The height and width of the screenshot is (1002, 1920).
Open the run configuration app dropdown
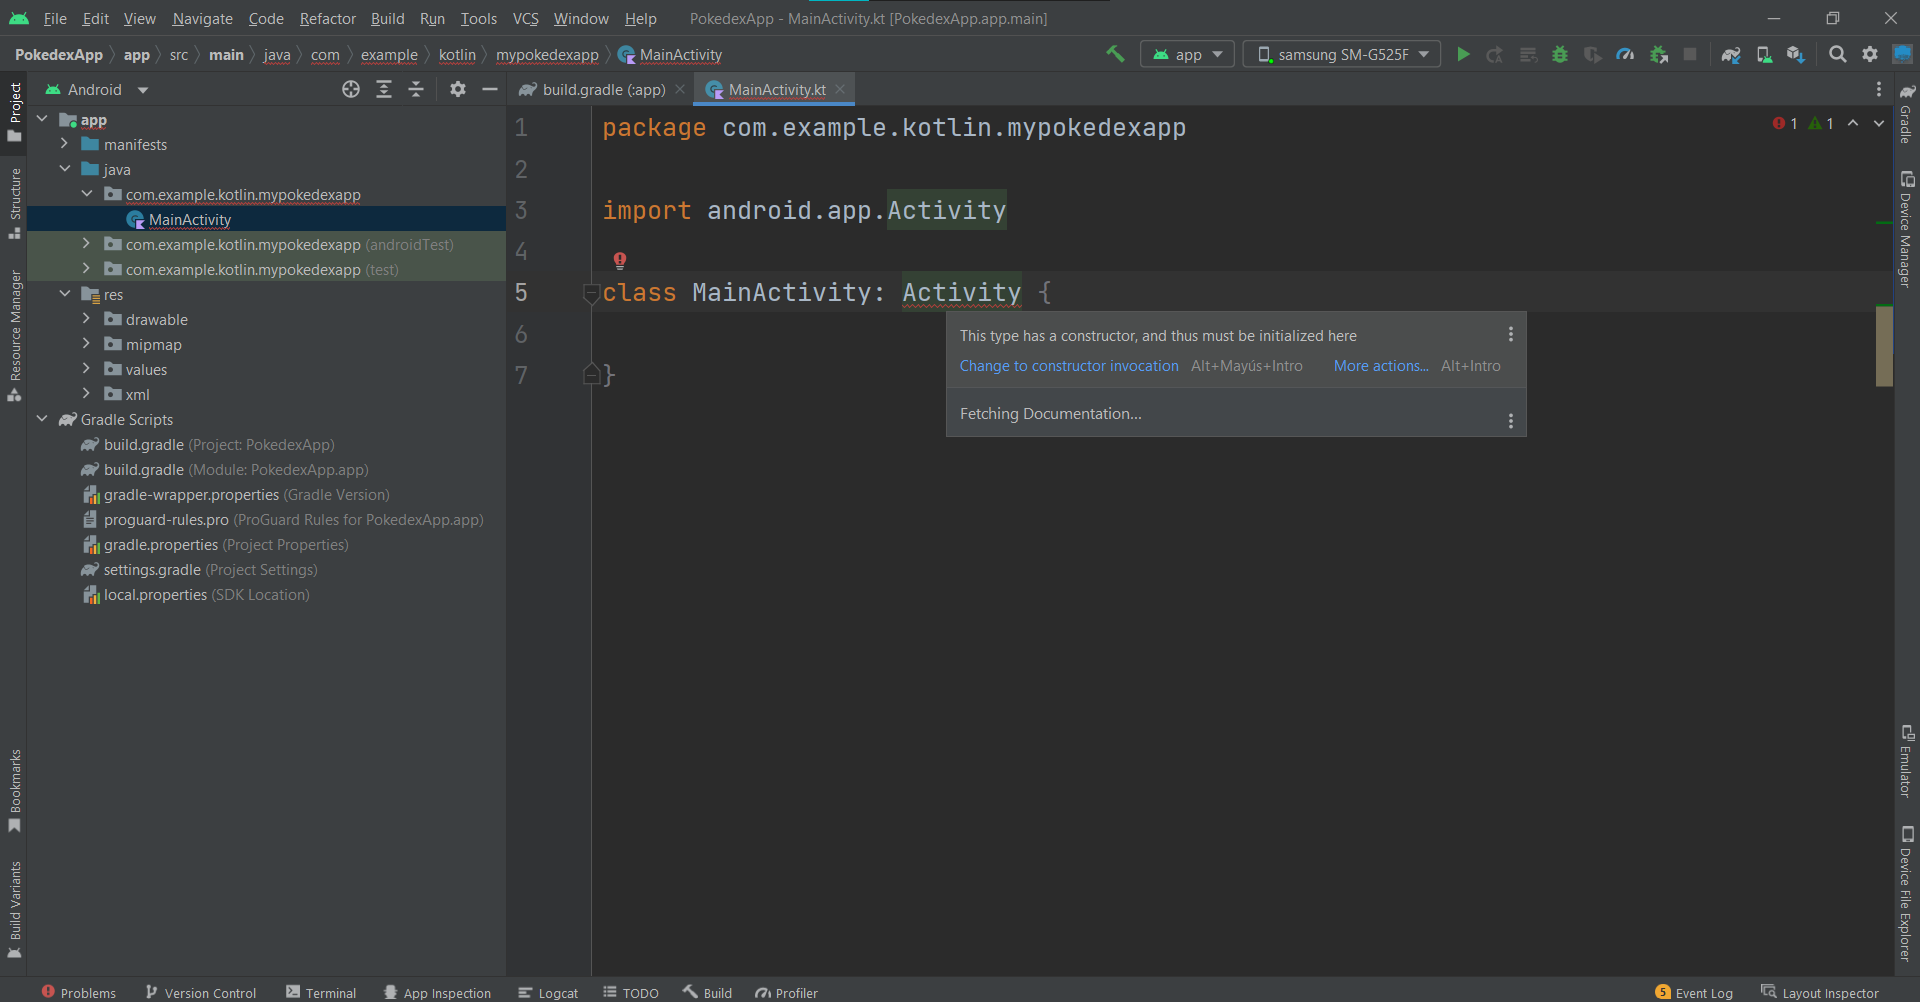(x=1187, y=54)
